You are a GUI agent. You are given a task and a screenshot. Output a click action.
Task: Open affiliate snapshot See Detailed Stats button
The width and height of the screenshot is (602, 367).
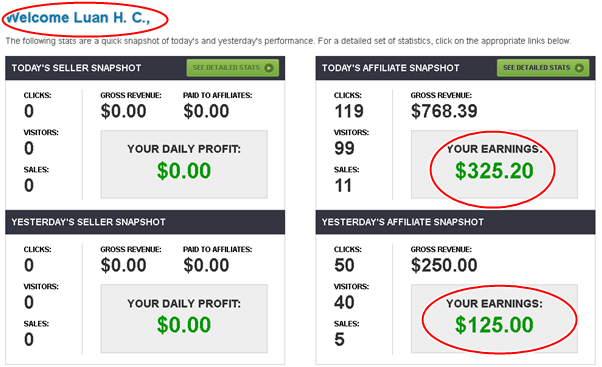[543, 68]
